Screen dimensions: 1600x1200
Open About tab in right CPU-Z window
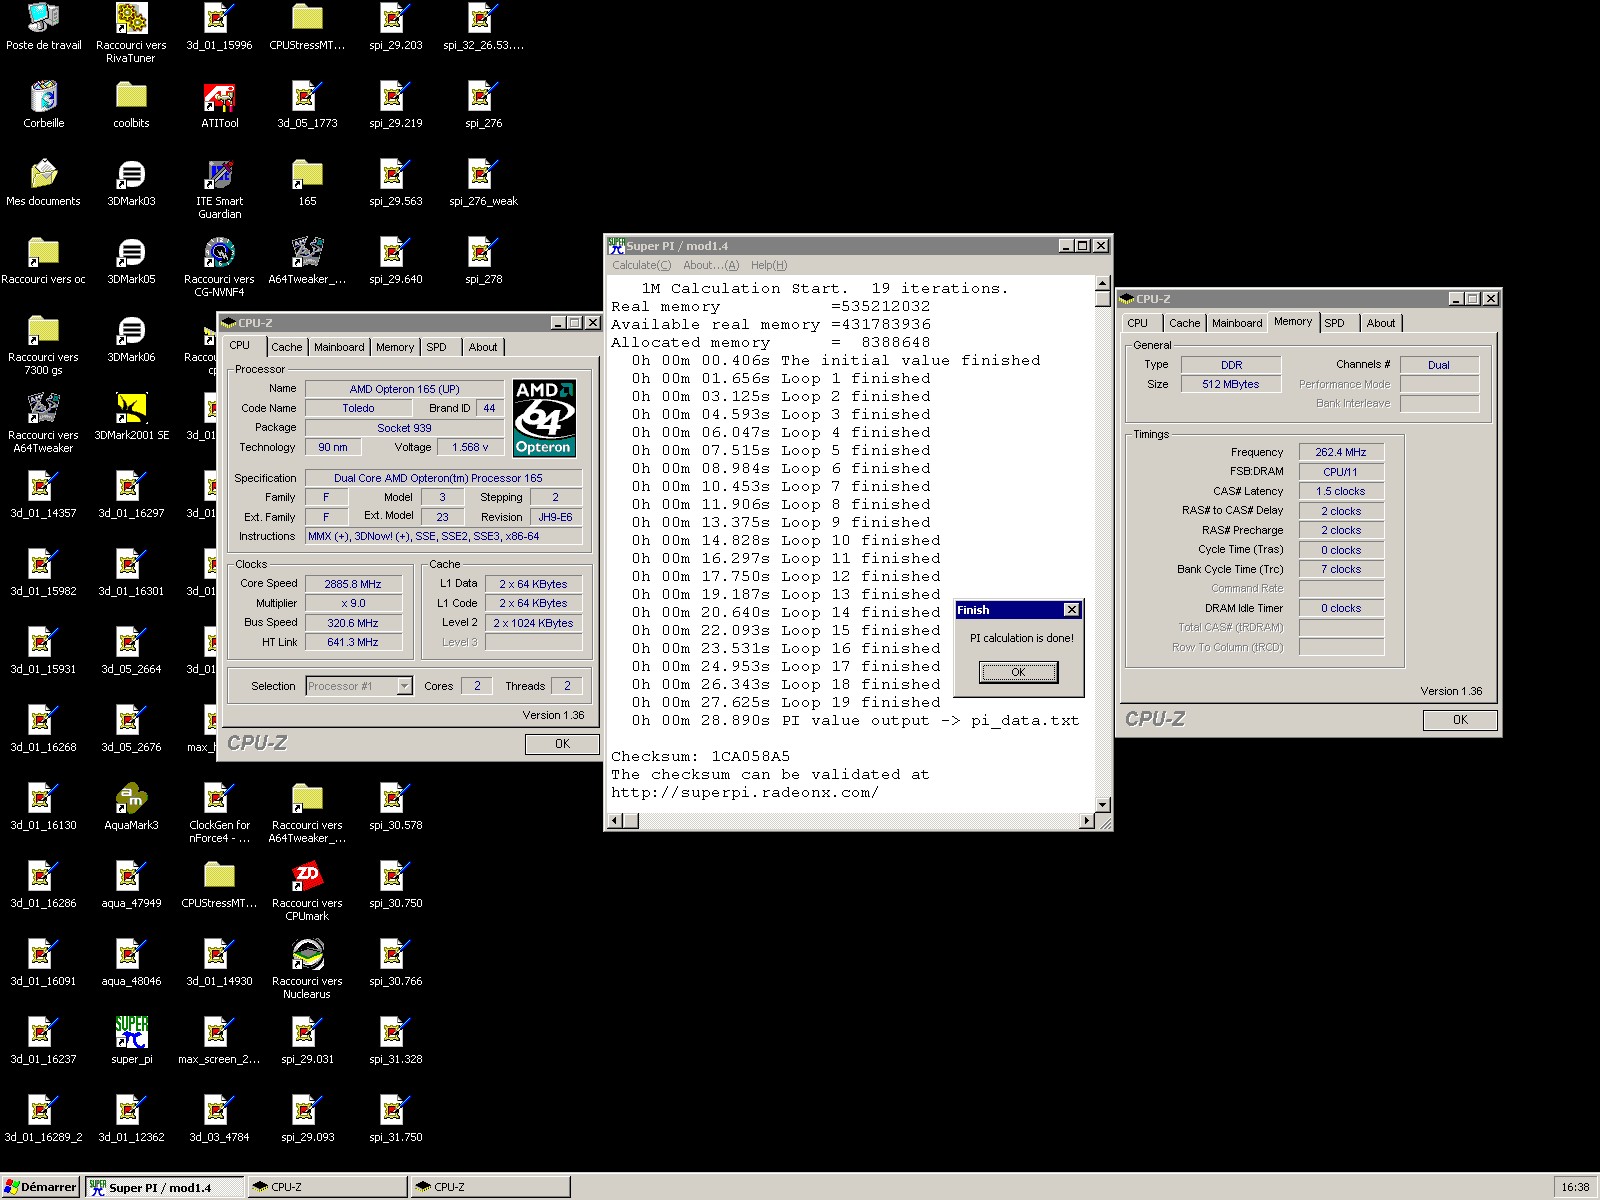[1381, 323]
